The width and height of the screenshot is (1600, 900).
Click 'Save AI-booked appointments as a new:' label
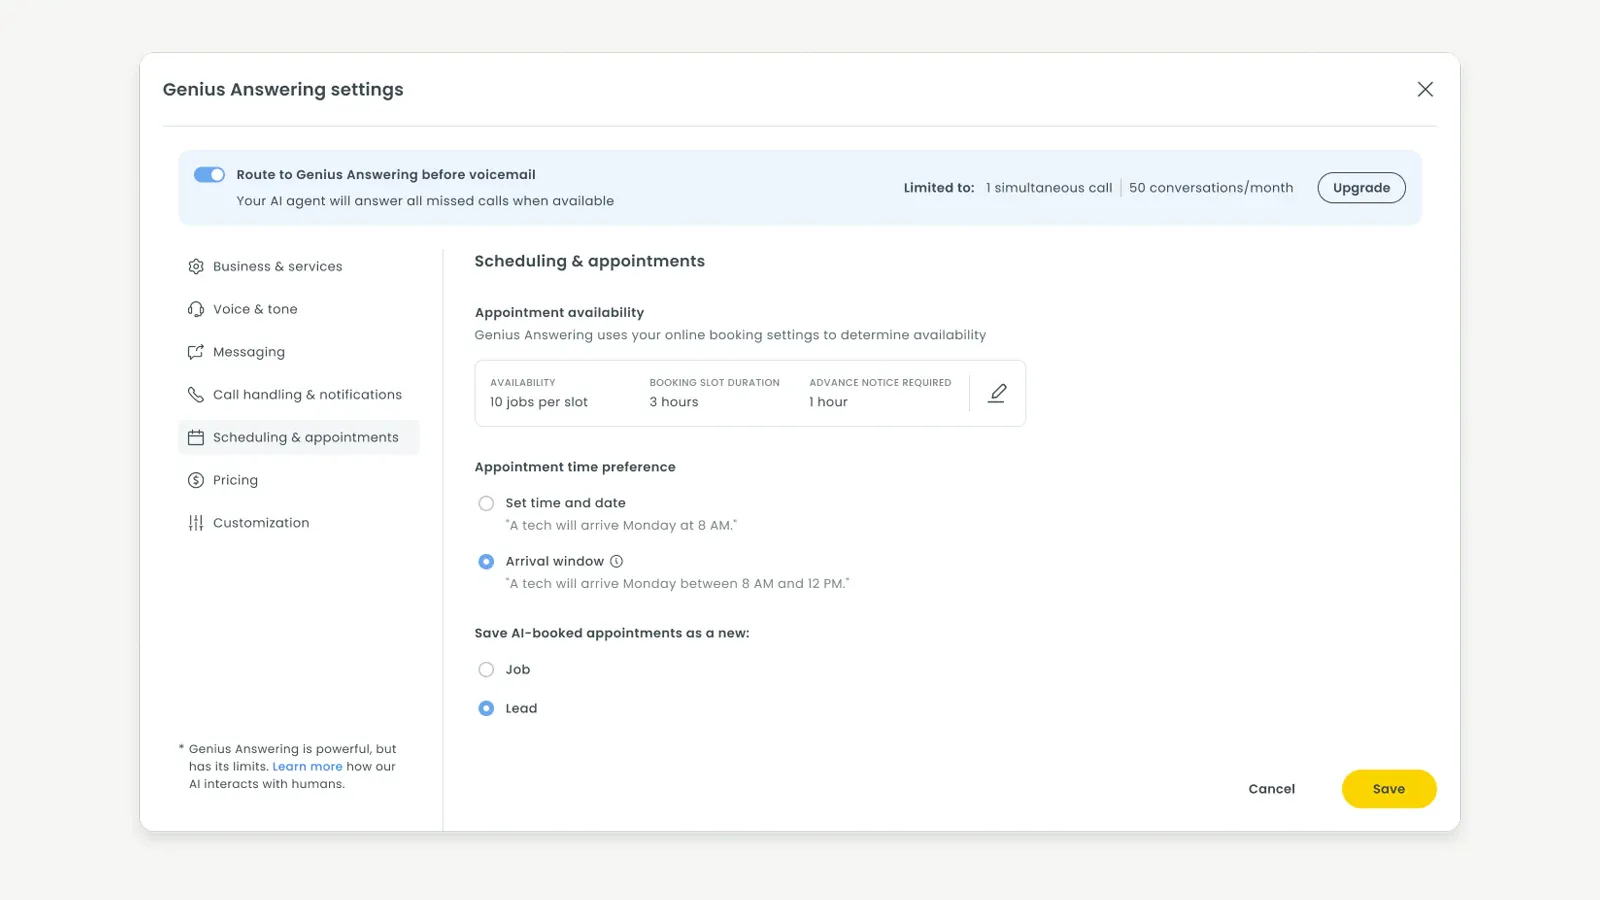[612, 633]
